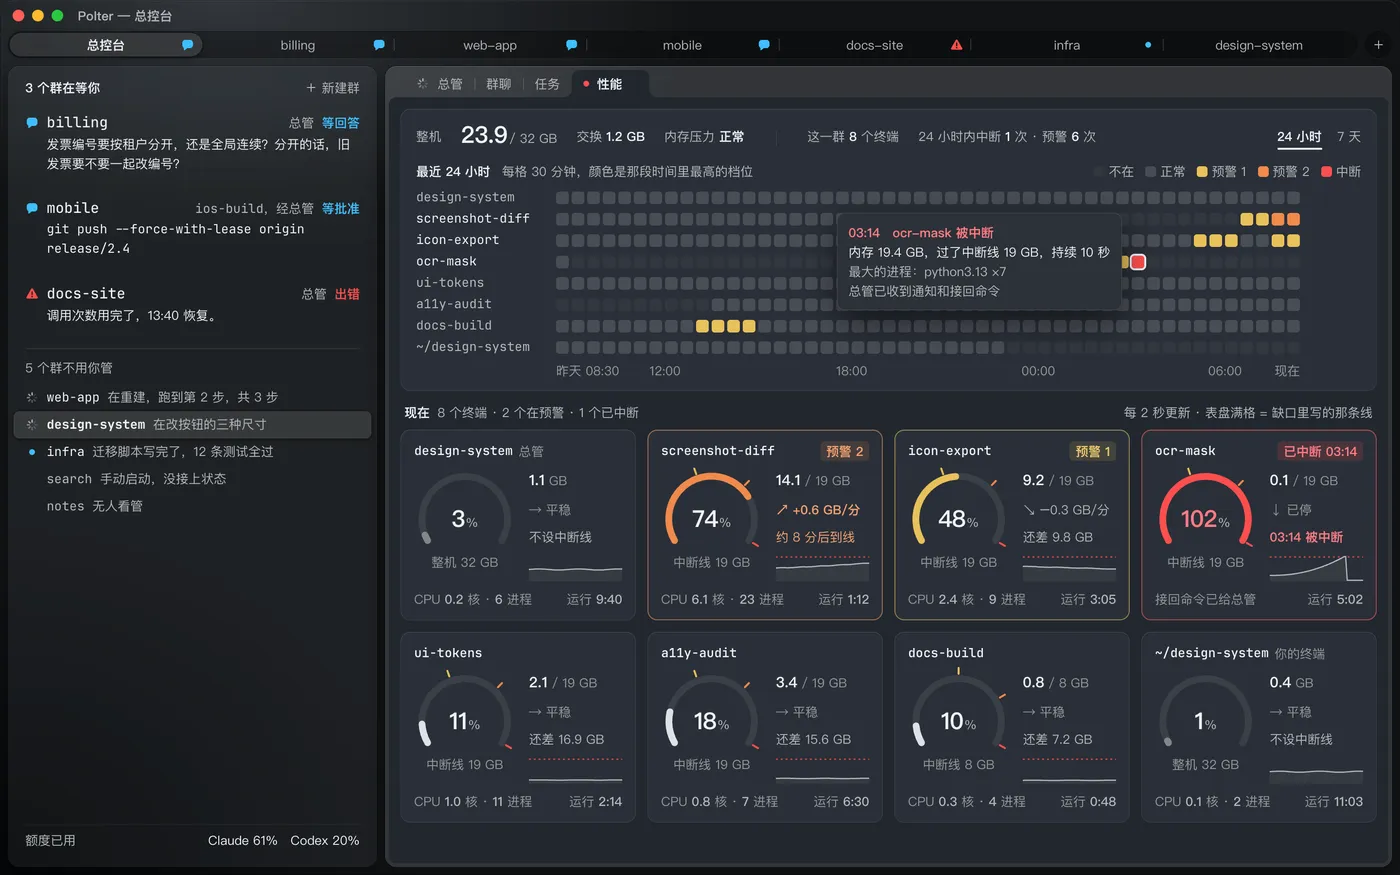Open the design-system window tab
Screen dimensions: 1400x875
point(1258,45)
